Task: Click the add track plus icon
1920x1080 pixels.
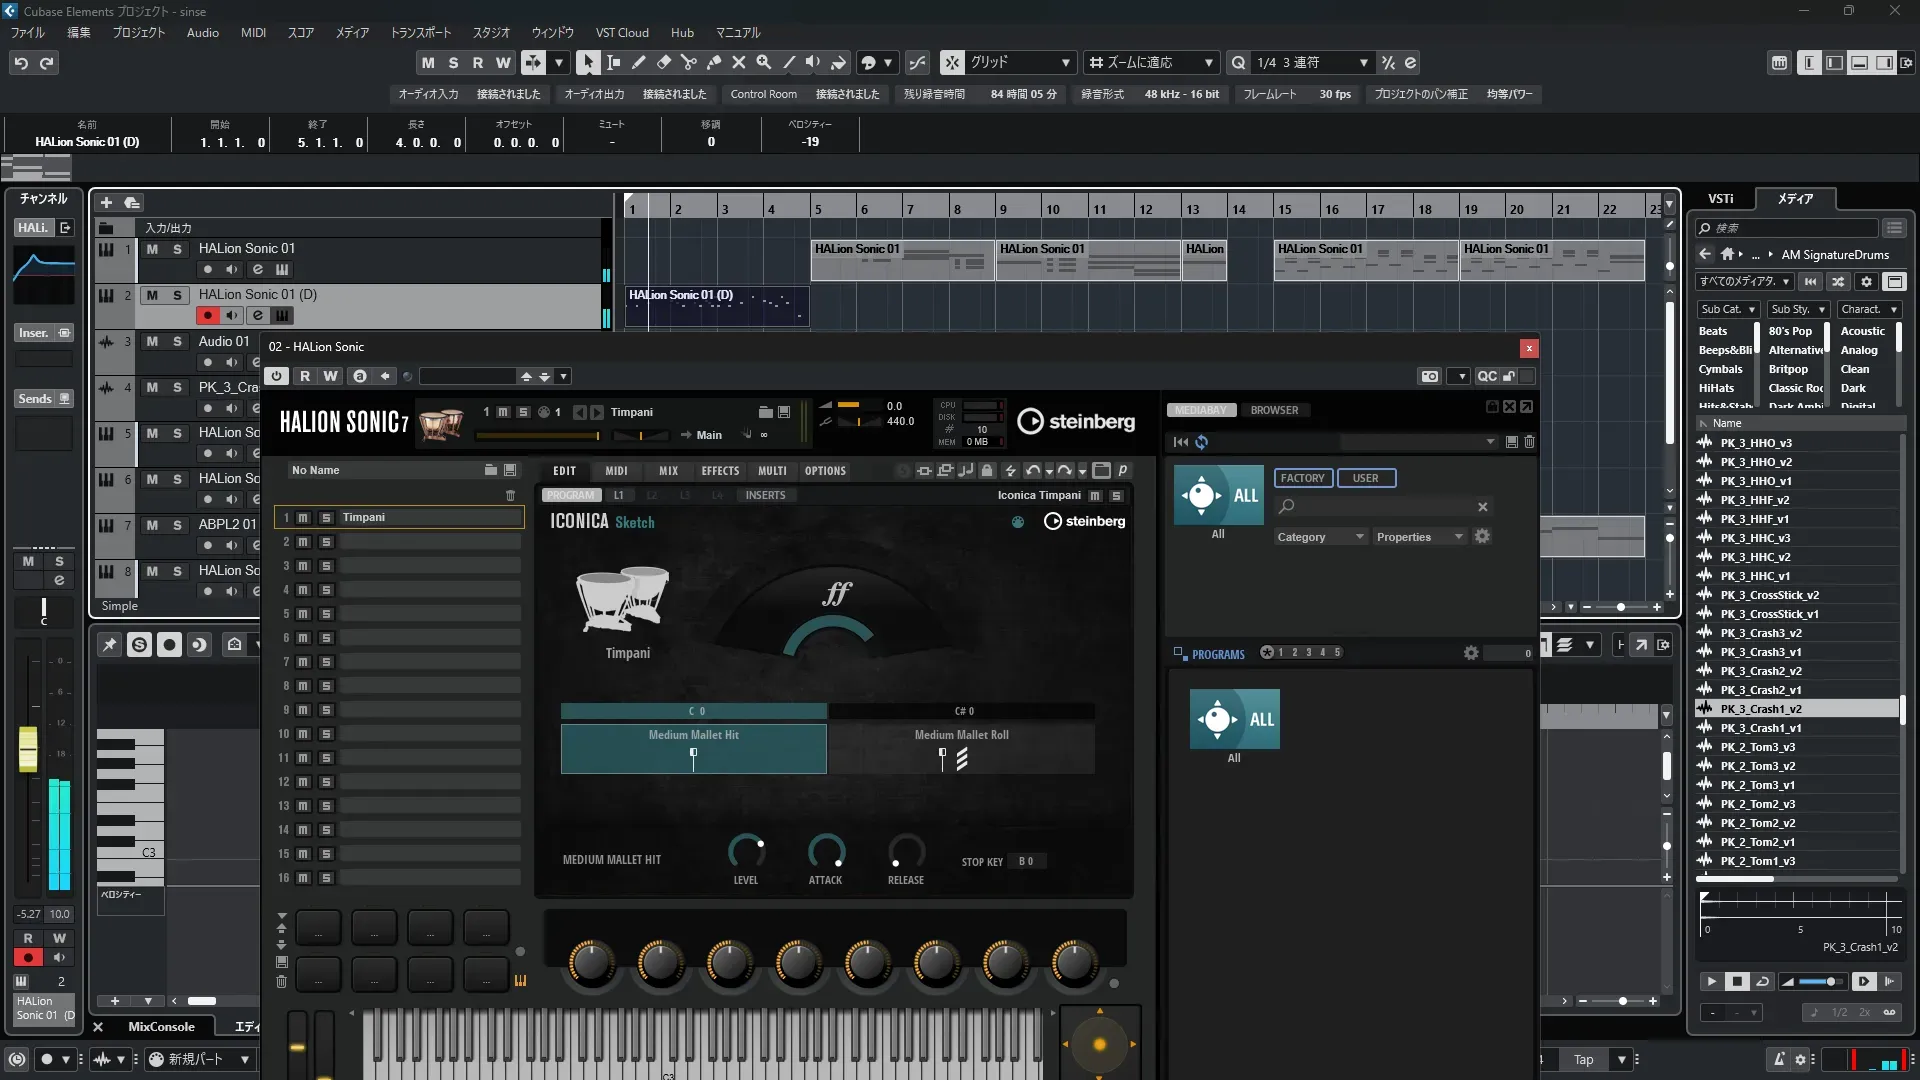Action: coord(107,202)
